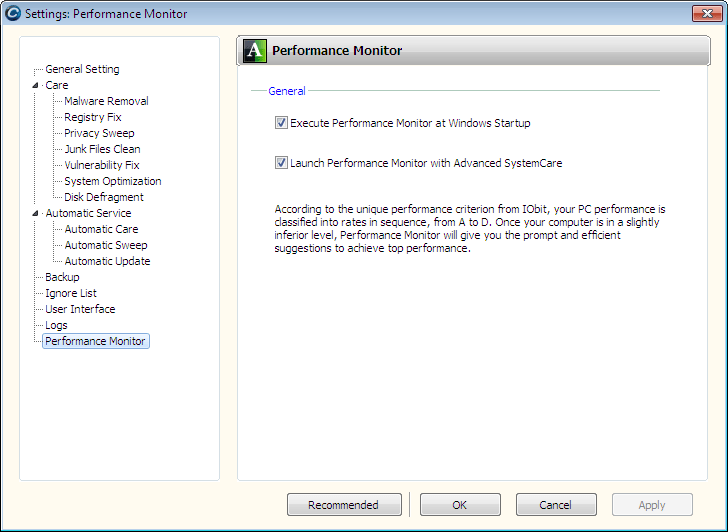Viewport: 728px width, 532px height.
Task: Select the Automatic Service category
Action: (88, 213)
